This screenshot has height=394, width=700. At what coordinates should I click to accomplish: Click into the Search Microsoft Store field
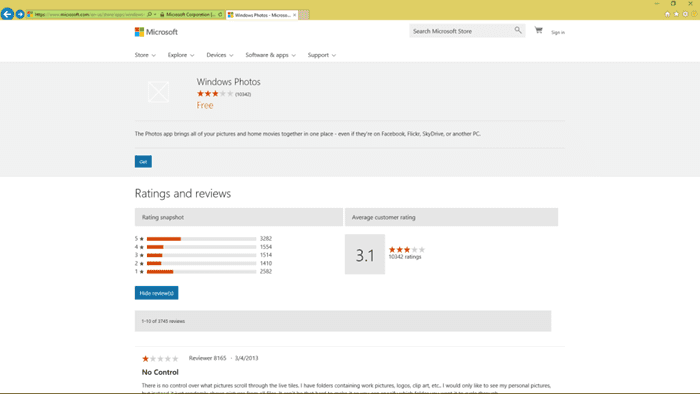(x=461, y=31)
